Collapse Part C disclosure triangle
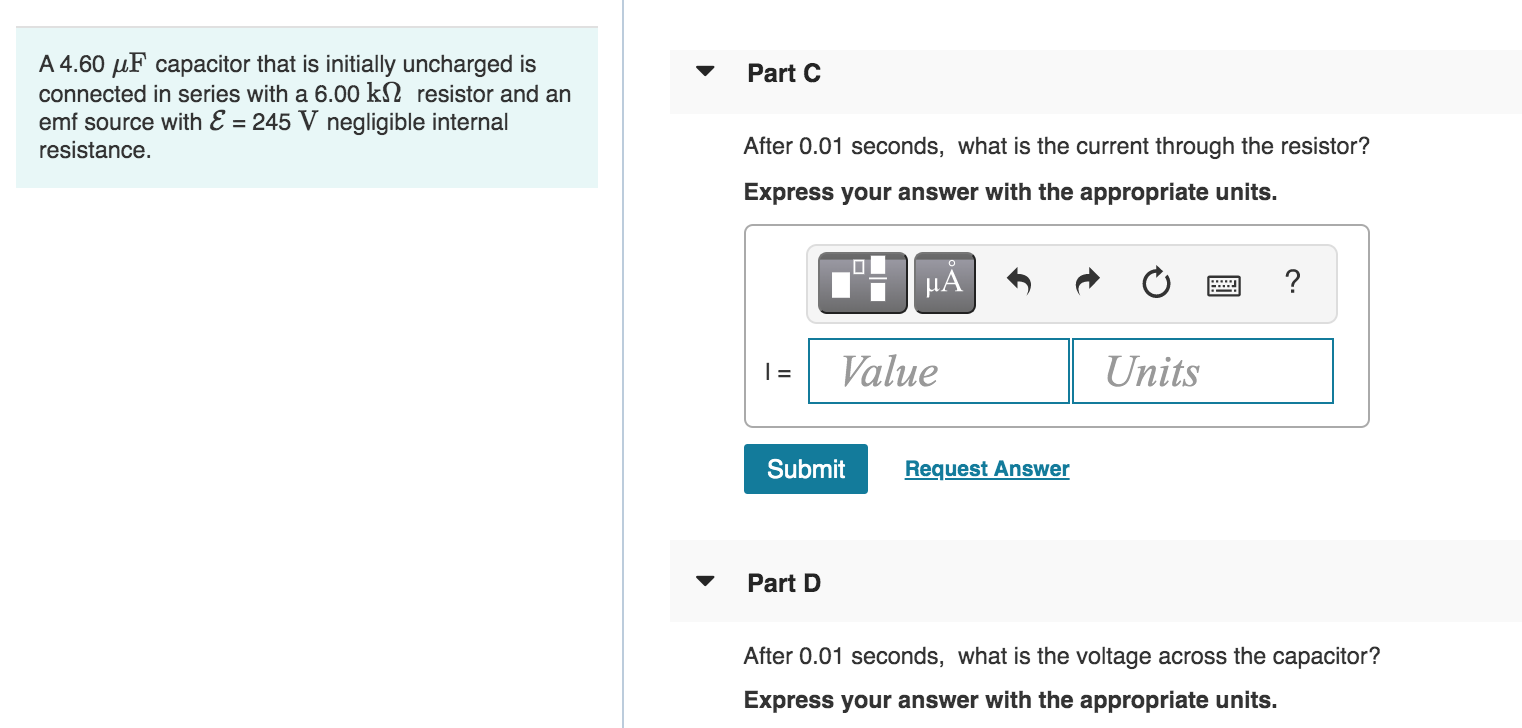 pyautogui.click(x=706, y=72)
